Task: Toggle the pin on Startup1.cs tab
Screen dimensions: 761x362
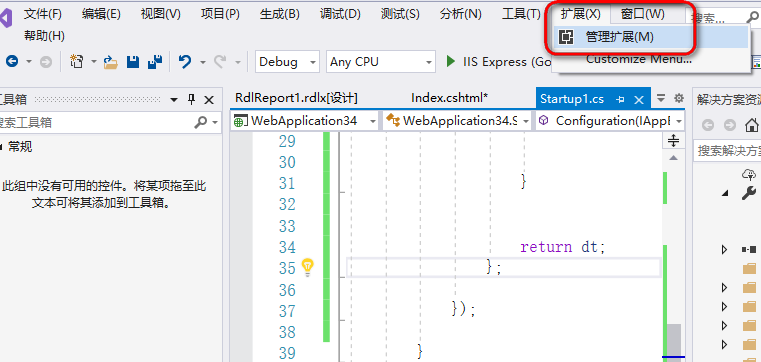Action: (x=620, y=99)
